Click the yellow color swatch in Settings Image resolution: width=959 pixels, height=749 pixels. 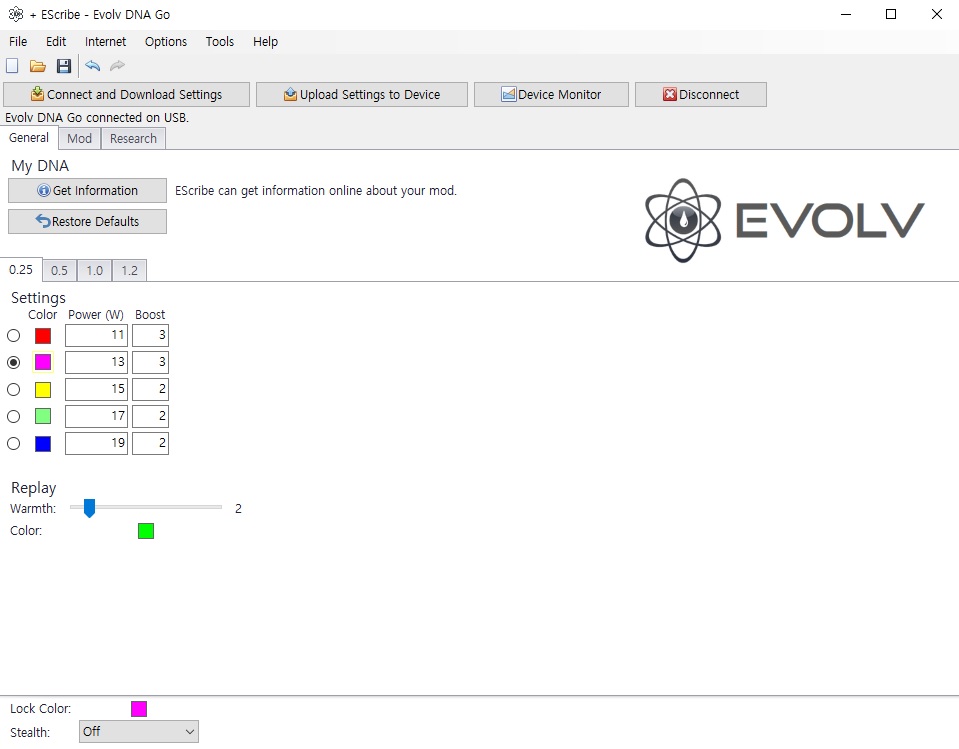pos(43,389)
